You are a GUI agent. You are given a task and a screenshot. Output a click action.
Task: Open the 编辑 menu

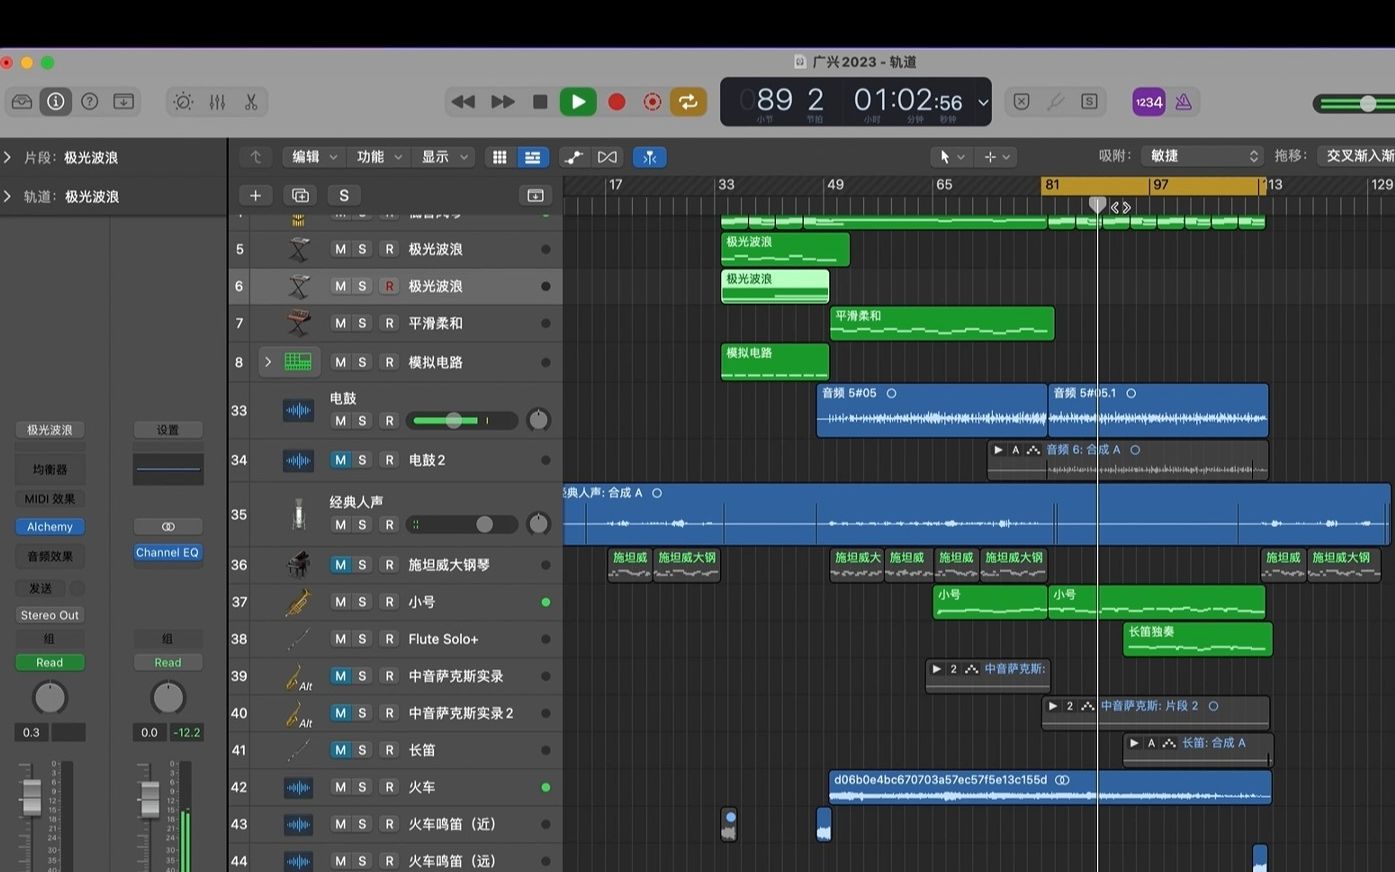click(x=314, y=157)
